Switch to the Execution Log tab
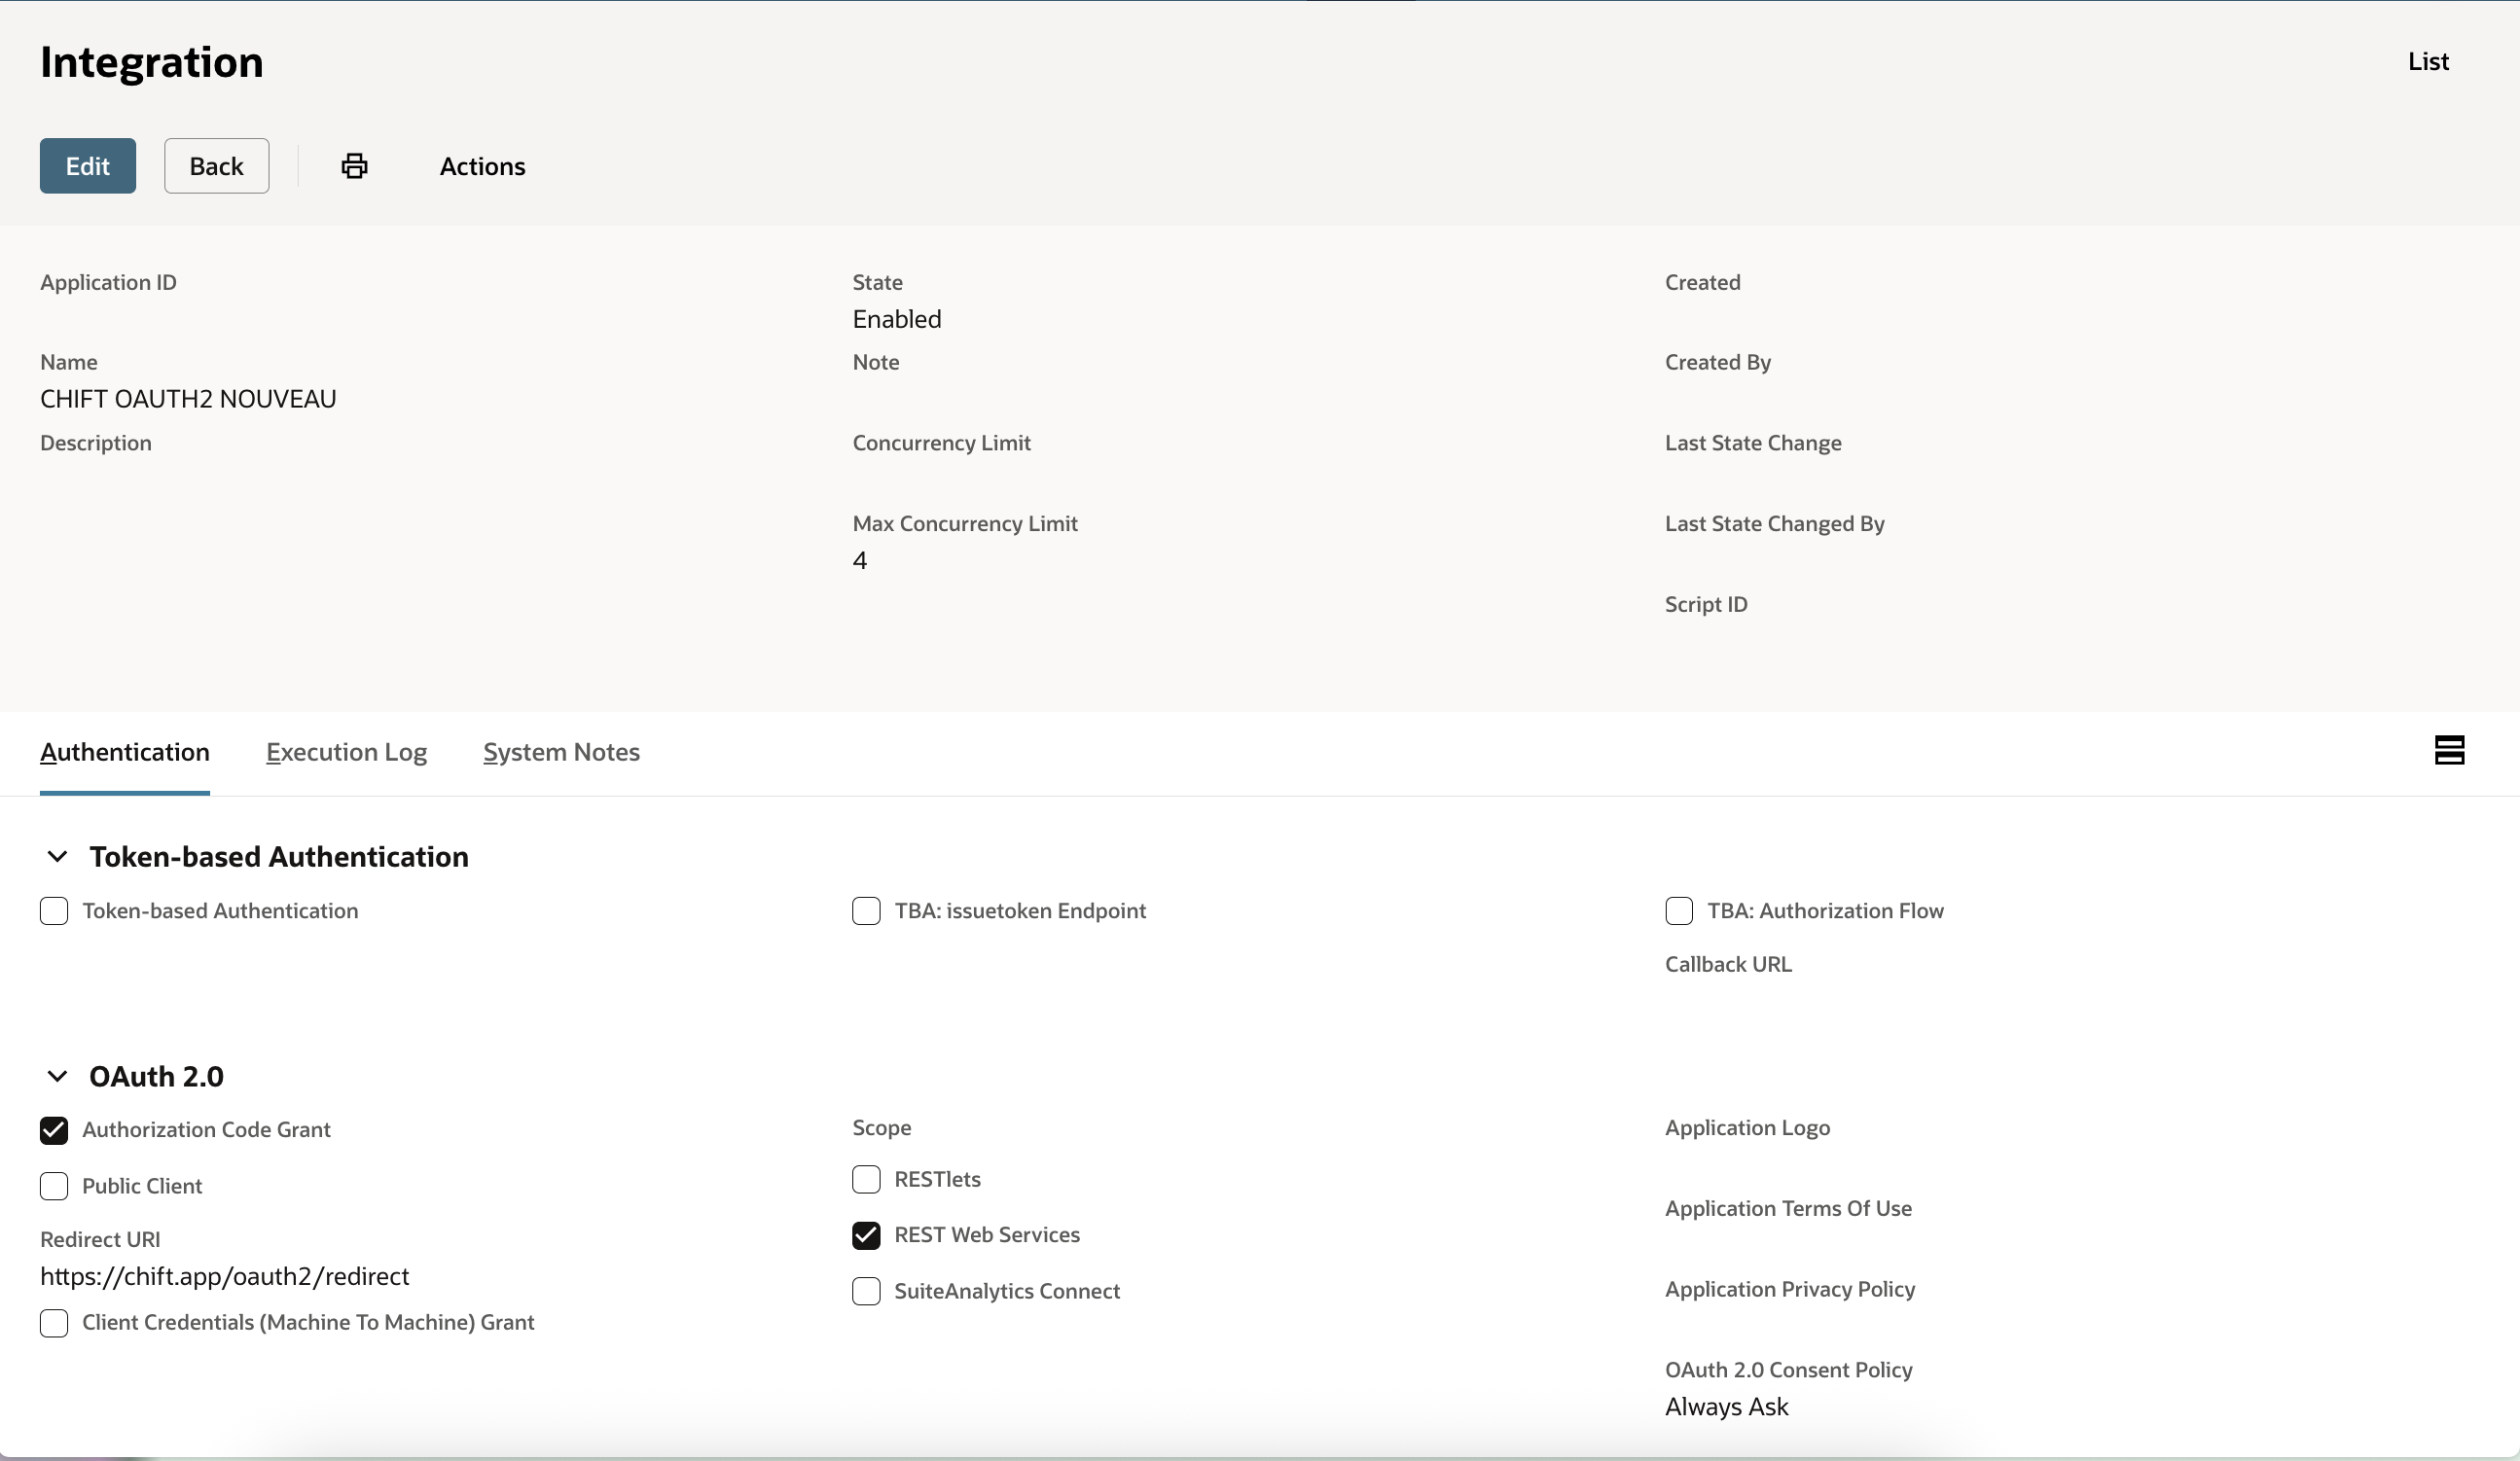Viewport: 2520px width, 1461px height. [x=346, y=752]
